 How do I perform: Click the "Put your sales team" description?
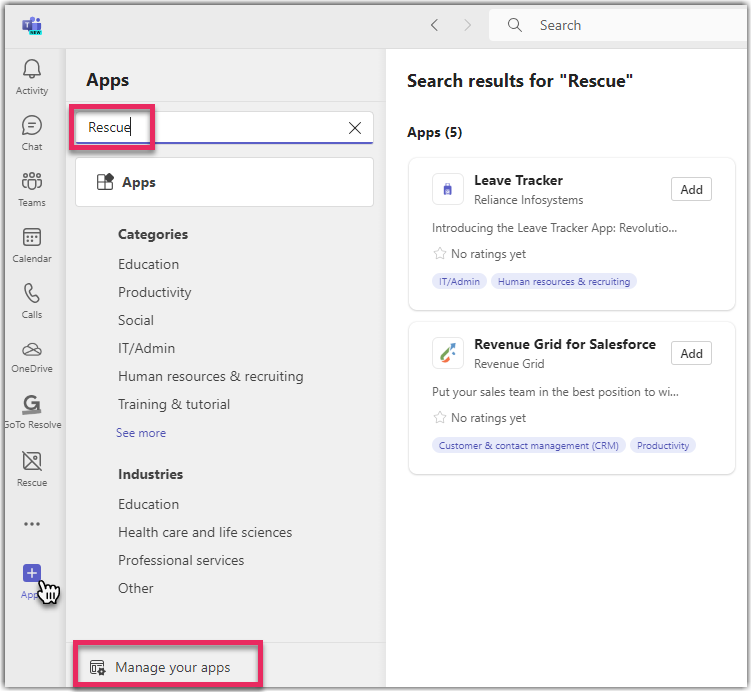coord(555,392)
